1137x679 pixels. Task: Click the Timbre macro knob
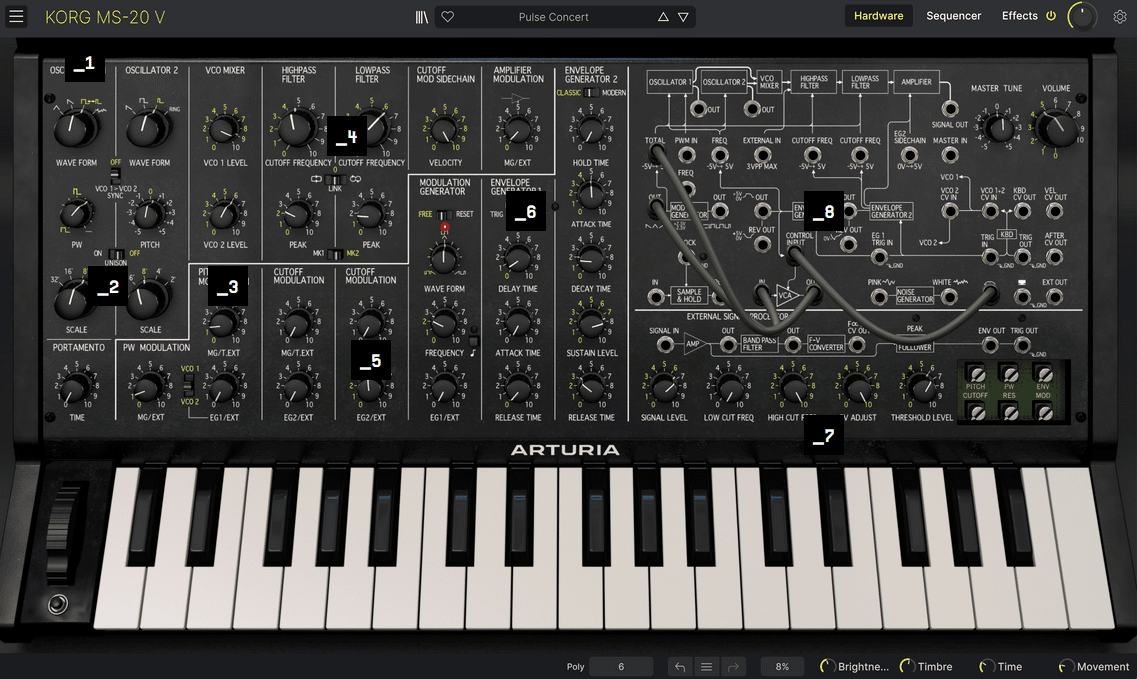906,667
